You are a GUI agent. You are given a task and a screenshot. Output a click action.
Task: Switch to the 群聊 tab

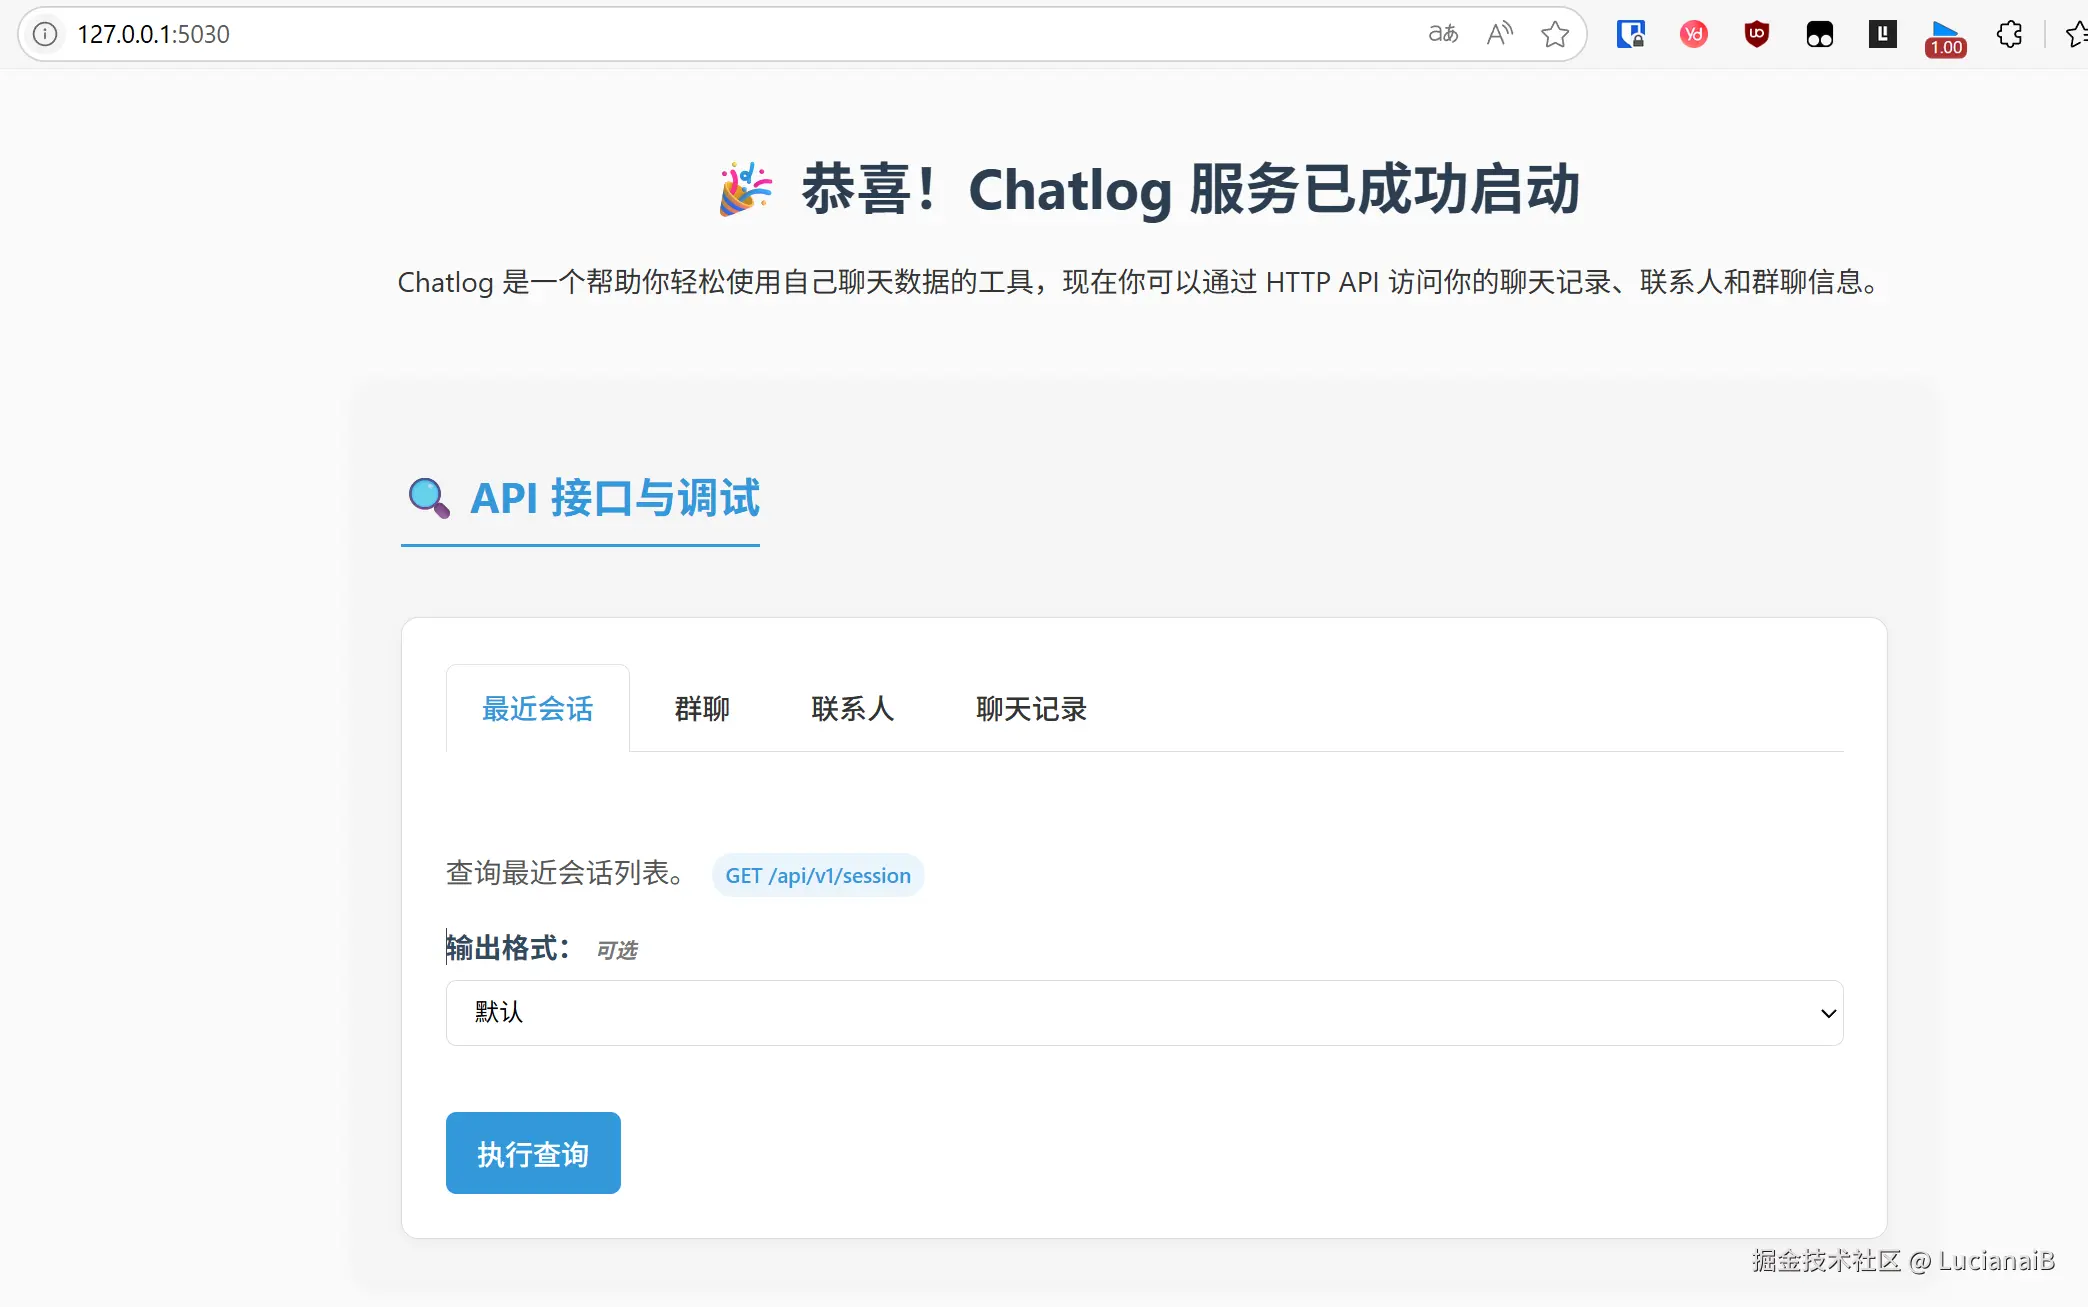tap(702, 709)
